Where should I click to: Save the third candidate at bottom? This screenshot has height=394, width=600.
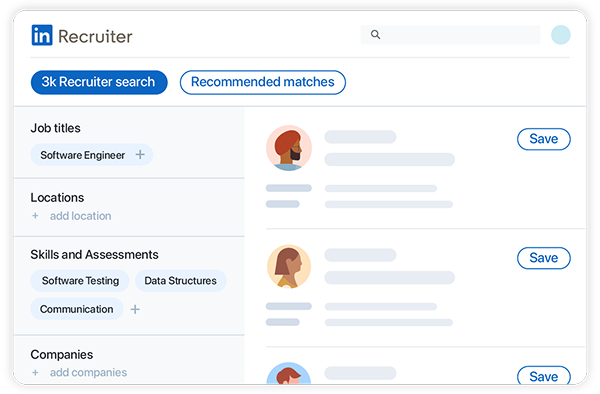tap(544, 376)
